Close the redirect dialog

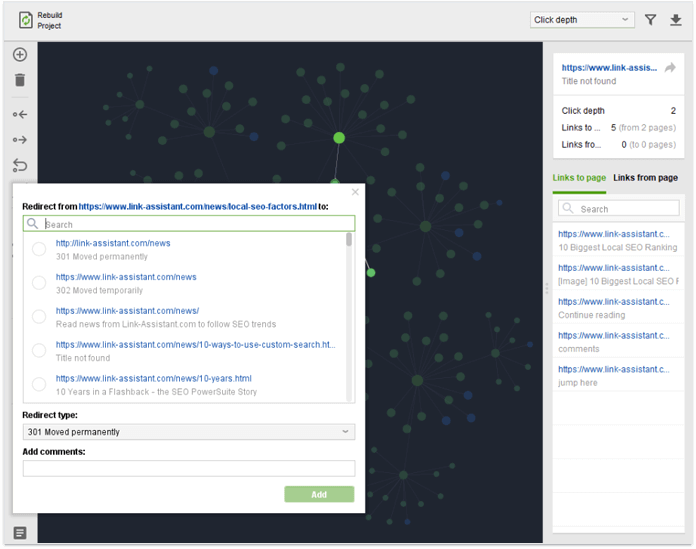pos(355,192)
